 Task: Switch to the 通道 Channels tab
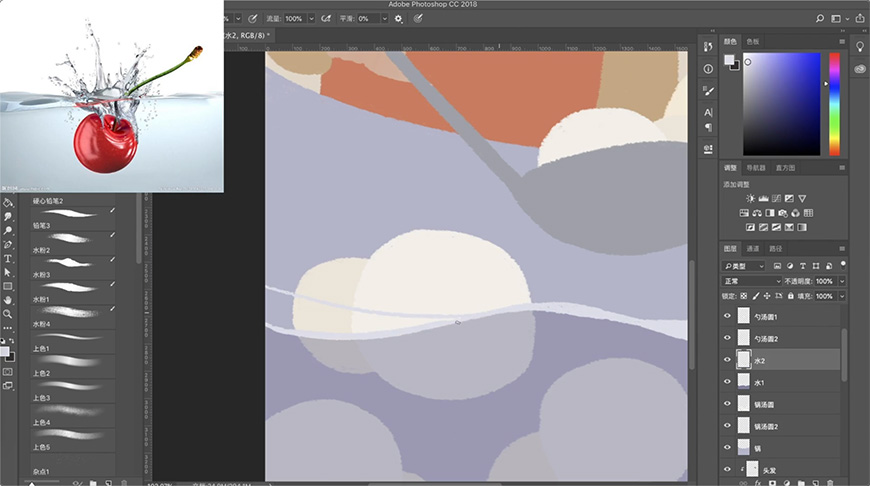[x=752, y=249]
